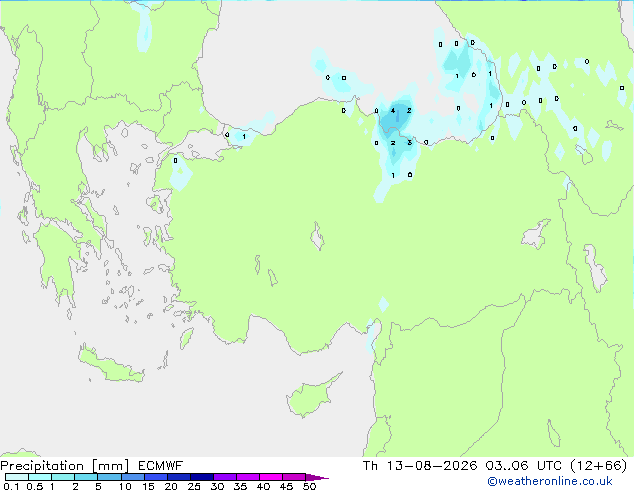Click the weatheronline.co.uk copyright link
Viewport: 634px width, 490px height.
click(x=549, y=481)
